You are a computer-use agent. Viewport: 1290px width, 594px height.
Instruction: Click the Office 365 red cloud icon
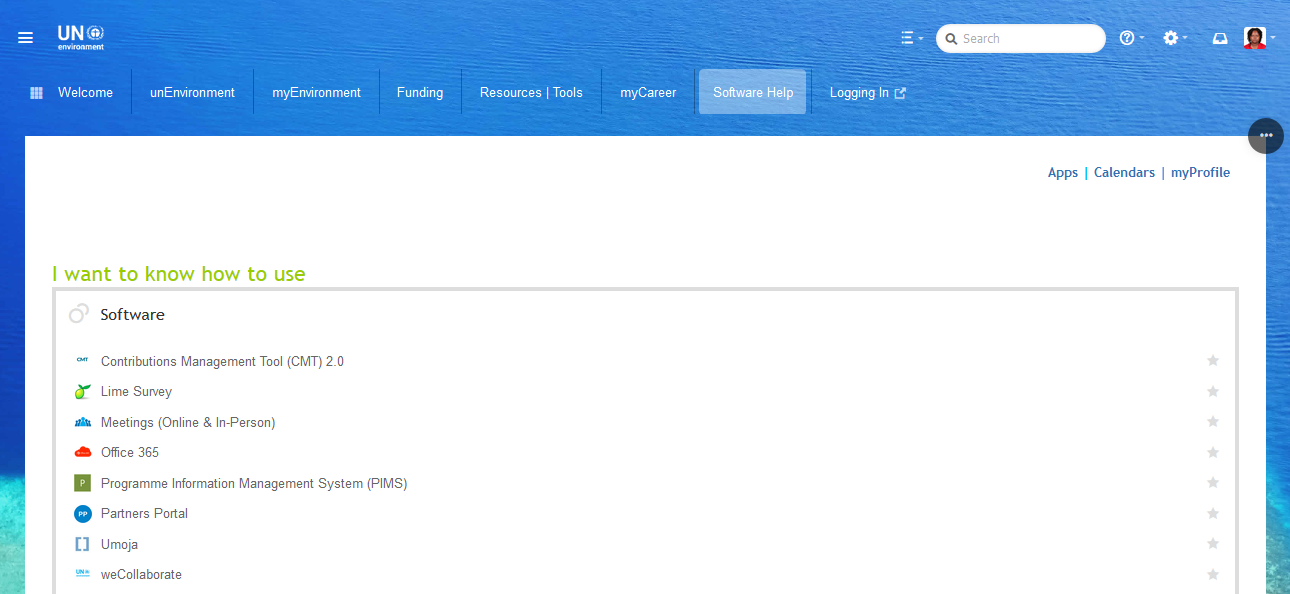coord(82,453)
